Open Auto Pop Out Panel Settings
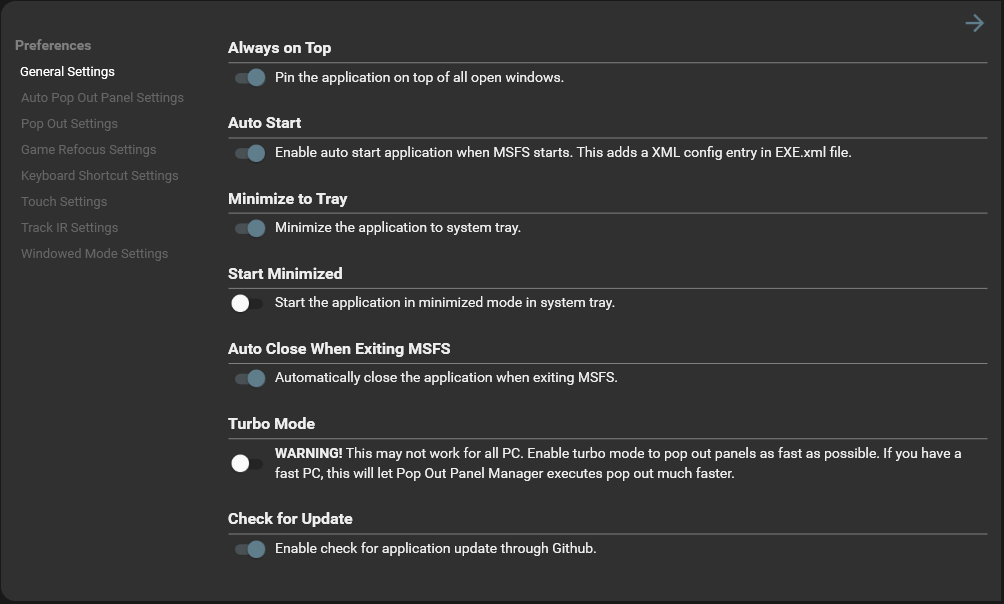 [x=102, y=98]
